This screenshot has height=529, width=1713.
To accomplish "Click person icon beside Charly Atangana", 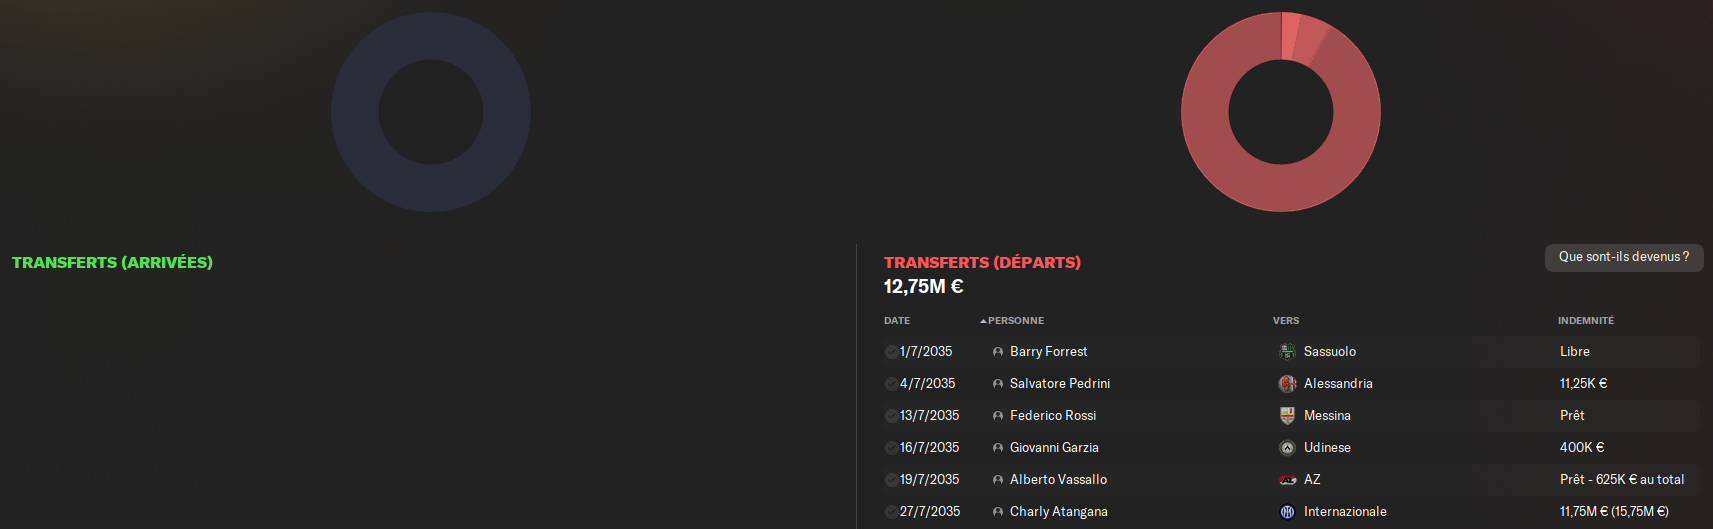I will tap(997, 512).
